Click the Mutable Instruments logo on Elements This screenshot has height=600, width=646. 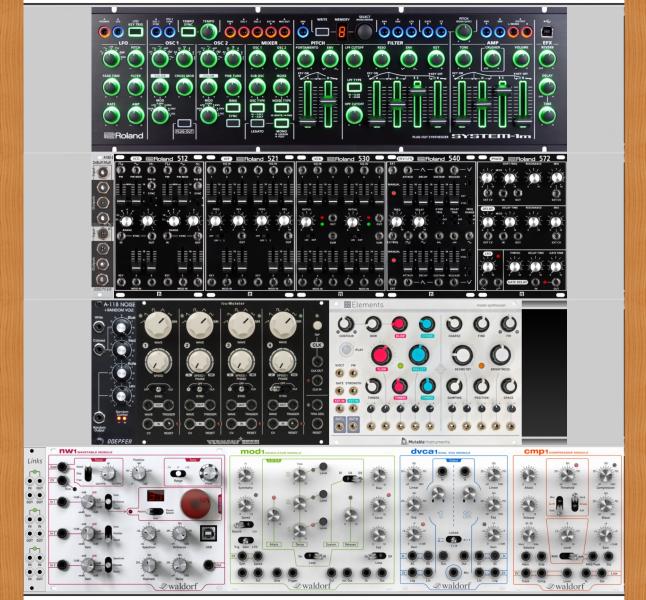click(x=424, y=441)
